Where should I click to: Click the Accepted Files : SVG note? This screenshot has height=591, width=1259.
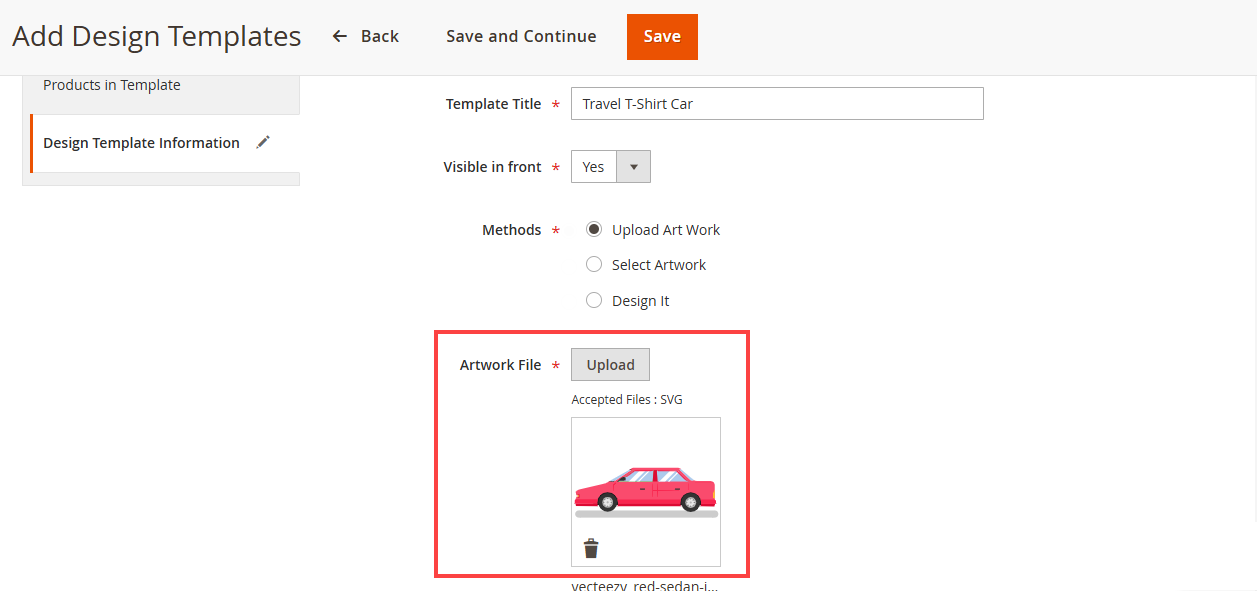627,400
